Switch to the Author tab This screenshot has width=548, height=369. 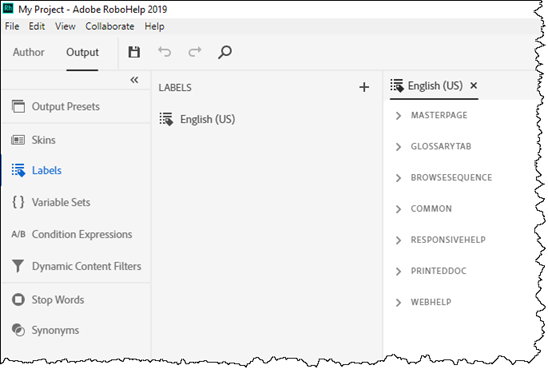pos(29,52)
